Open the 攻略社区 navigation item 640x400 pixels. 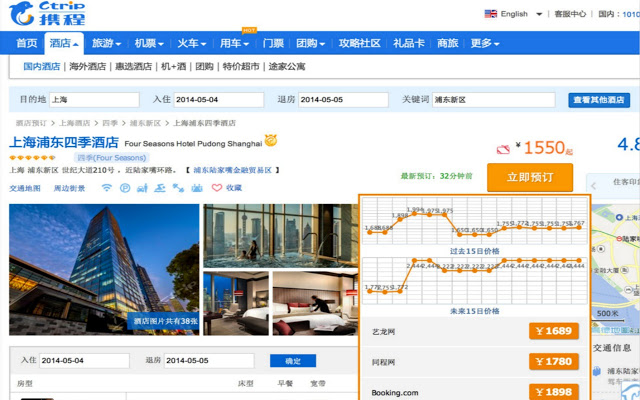(x=360, y=43)
